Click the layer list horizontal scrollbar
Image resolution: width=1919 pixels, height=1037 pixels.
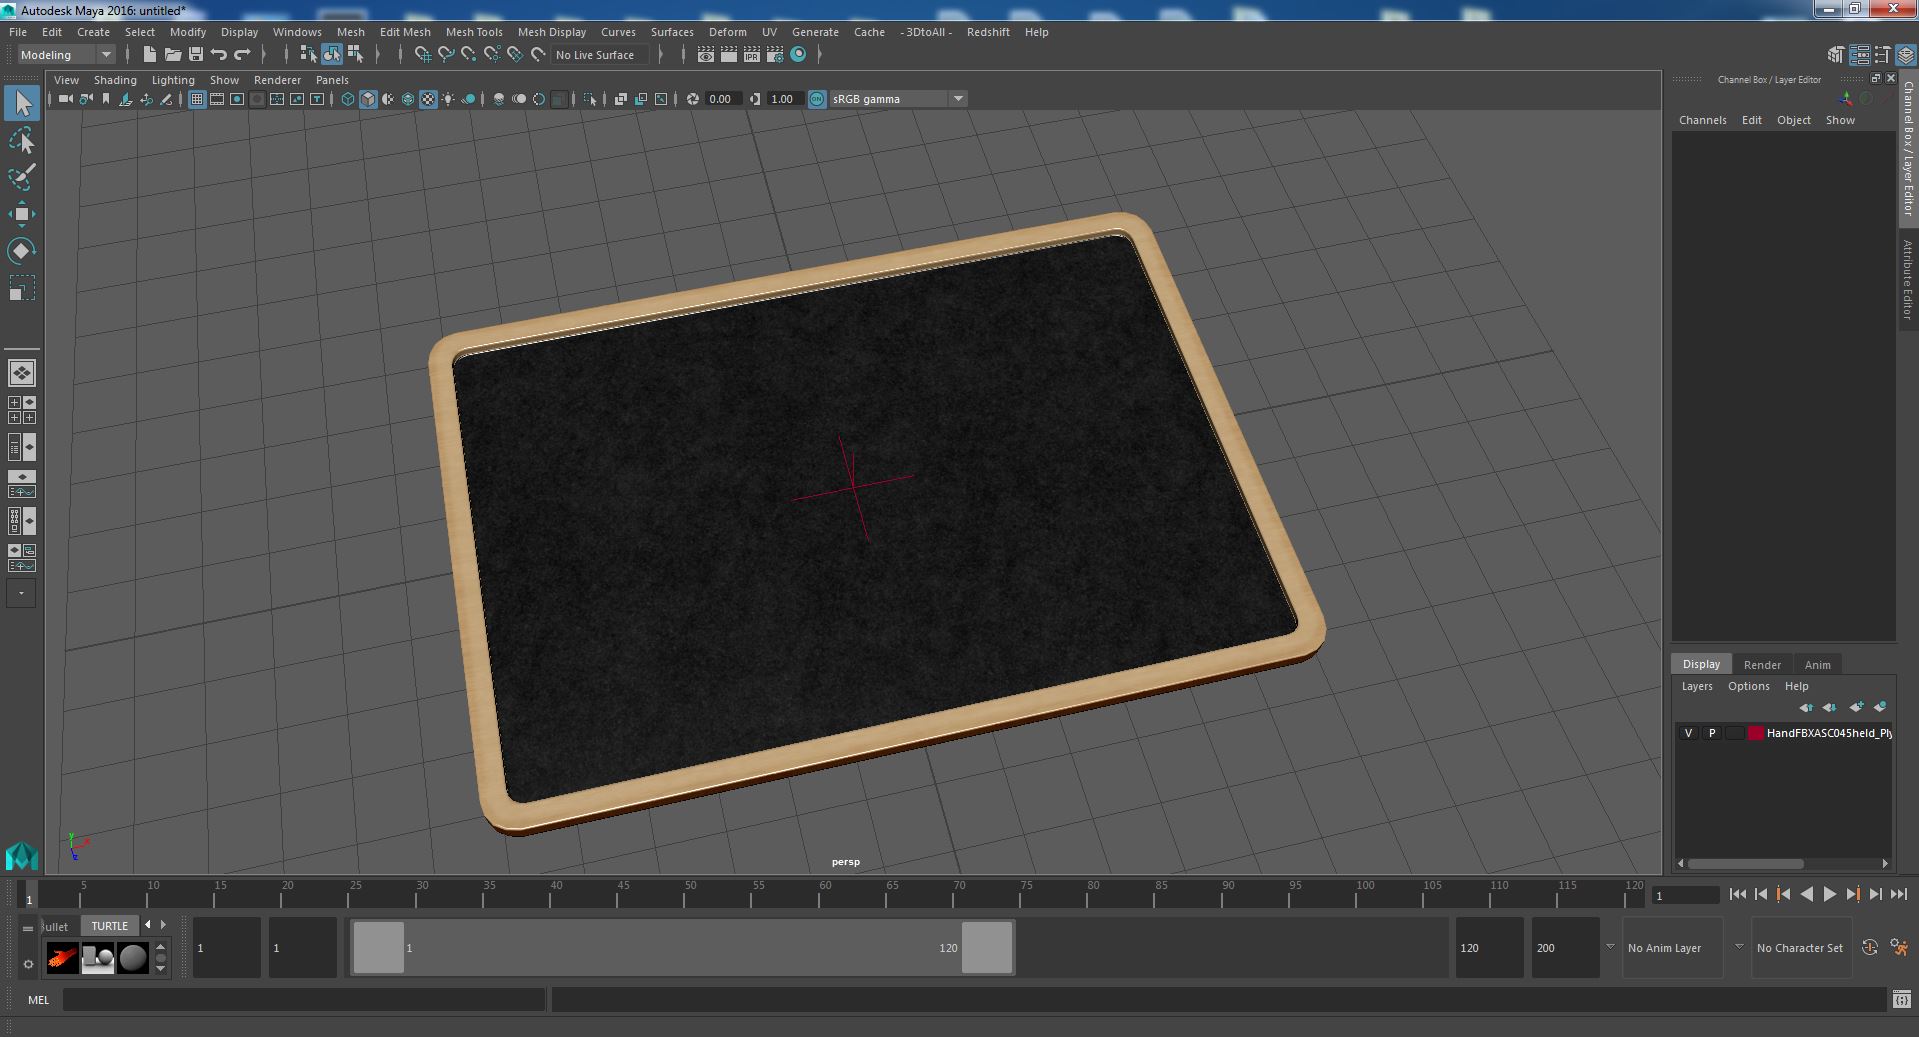pos(1745,863)
